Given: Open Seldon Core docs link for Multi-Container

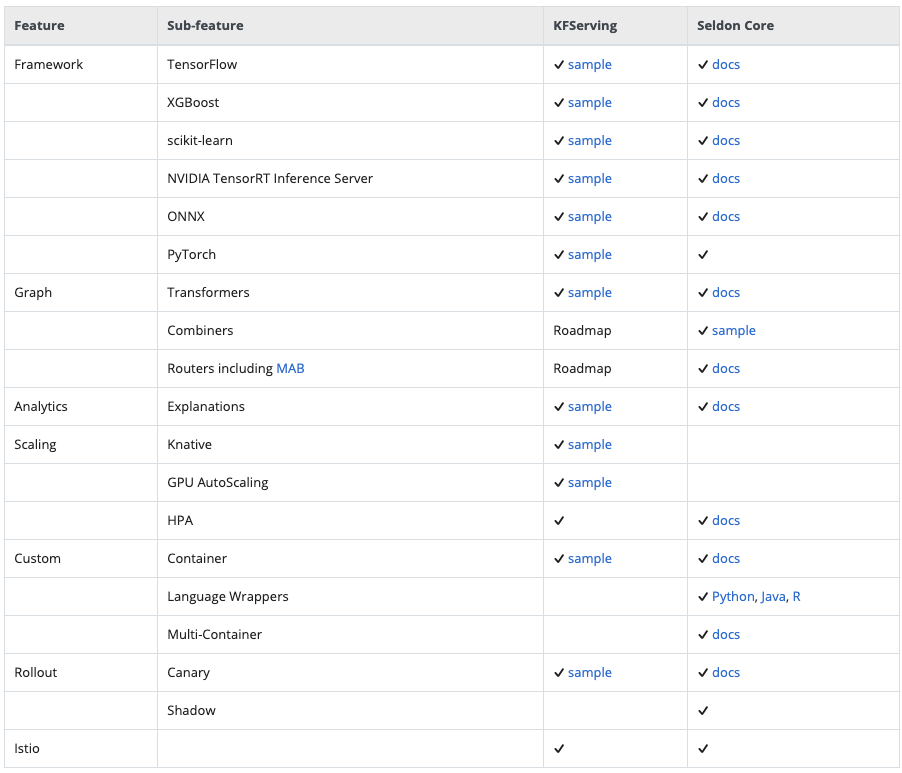Looking at the screenshot, I should click(726, 634).
